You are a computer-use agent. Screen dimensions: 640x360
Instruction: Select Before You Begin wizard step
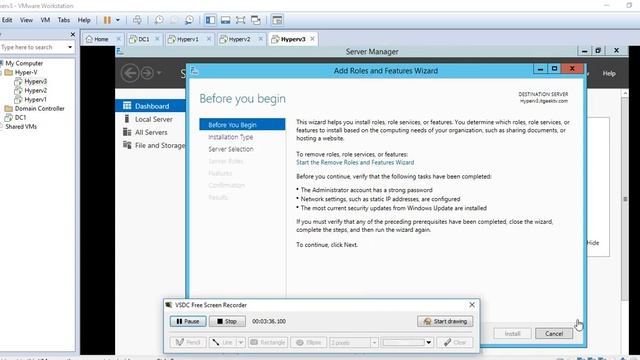click(242, 124)
